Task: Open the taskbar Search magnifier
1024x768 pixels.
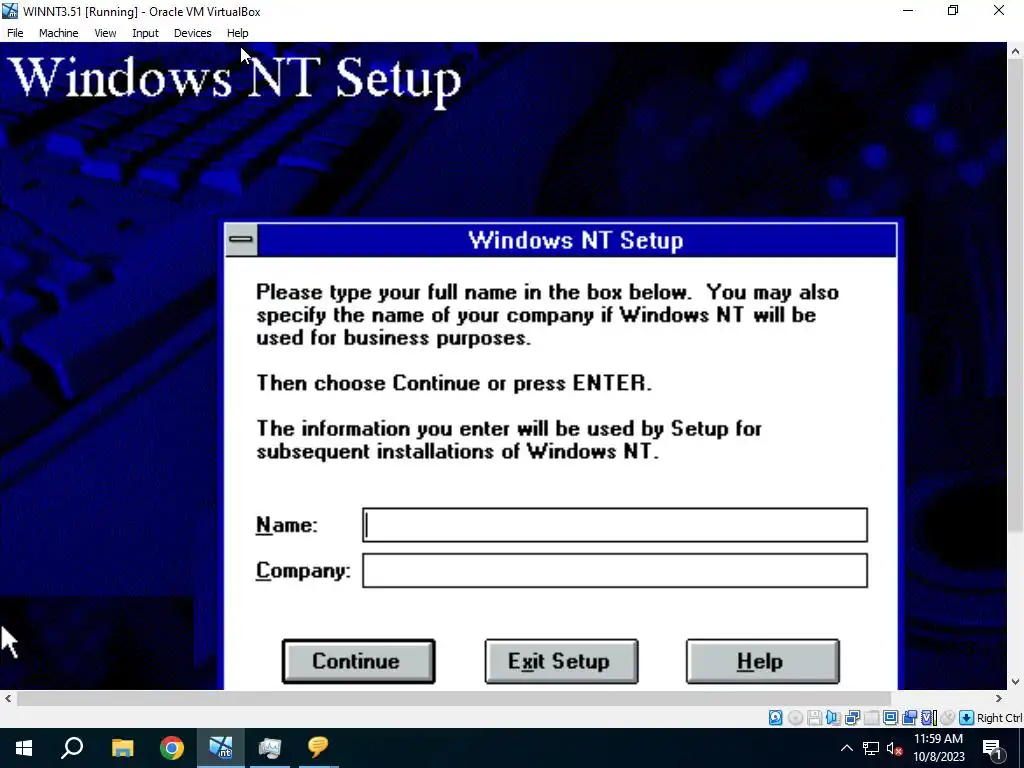Action: tap(72, 748)
